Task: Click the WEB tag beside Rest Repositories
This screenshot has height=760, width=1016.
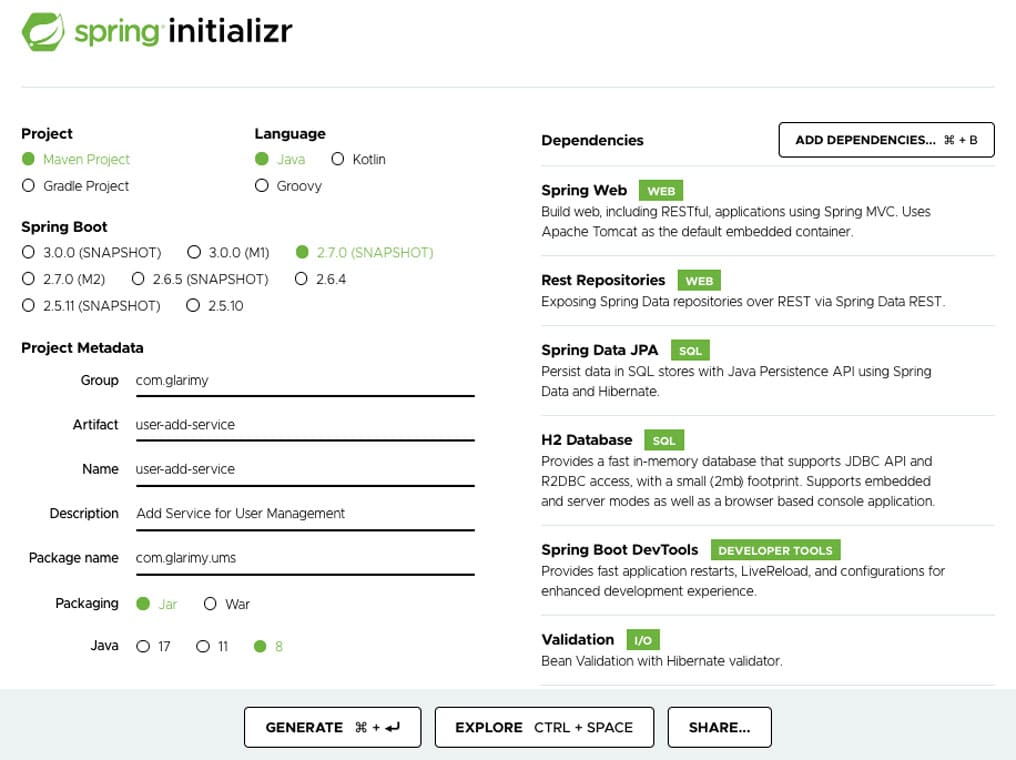Action: click(699, 281)
